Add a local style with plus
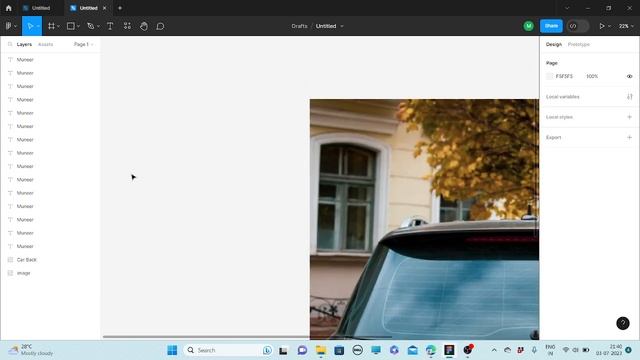Screen dimensions: 640x360 tap(629, 117)
